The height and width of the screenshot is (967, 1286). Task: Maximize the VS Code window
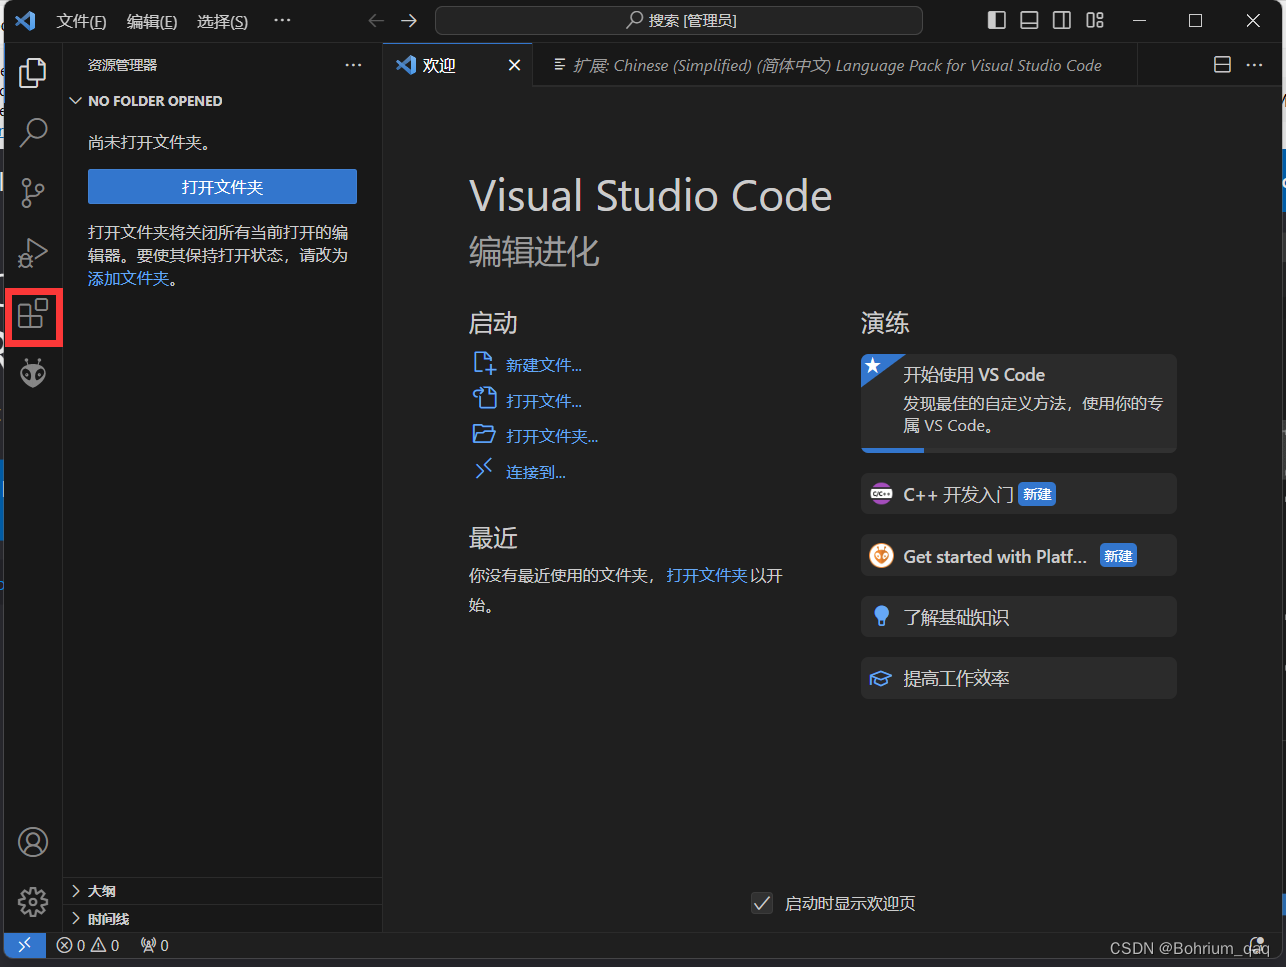point(1195,20)
